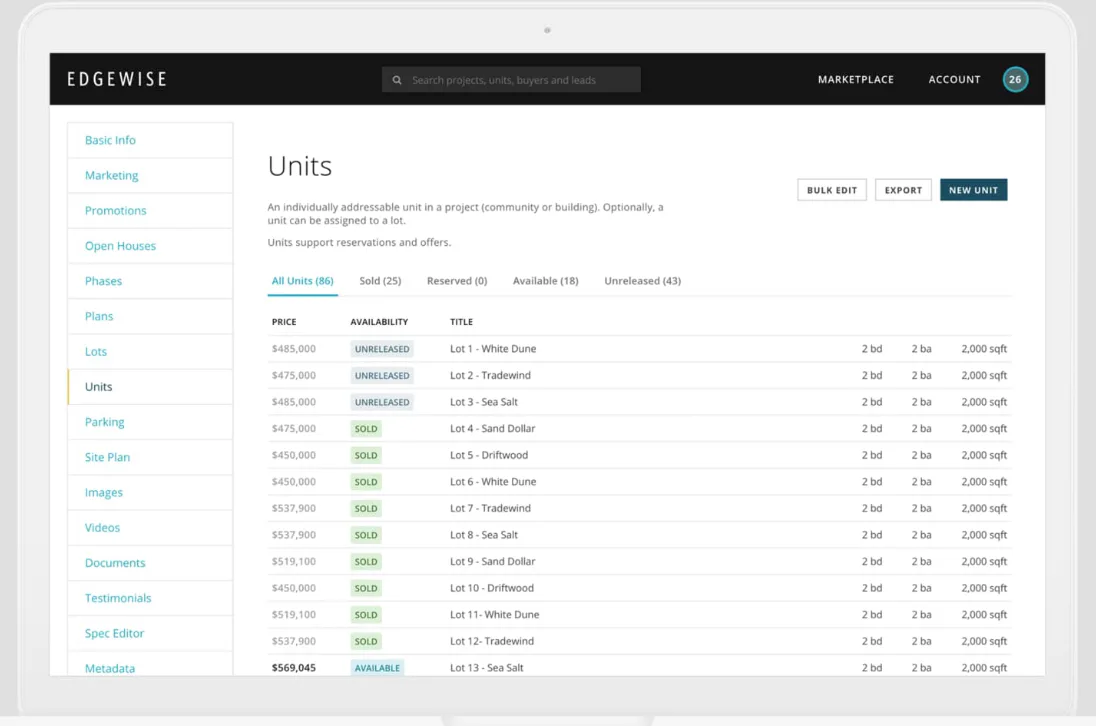Open Basic Info in the sidebar
The height and width of the screenshot is (726, 1096).
tap(110, 140)
